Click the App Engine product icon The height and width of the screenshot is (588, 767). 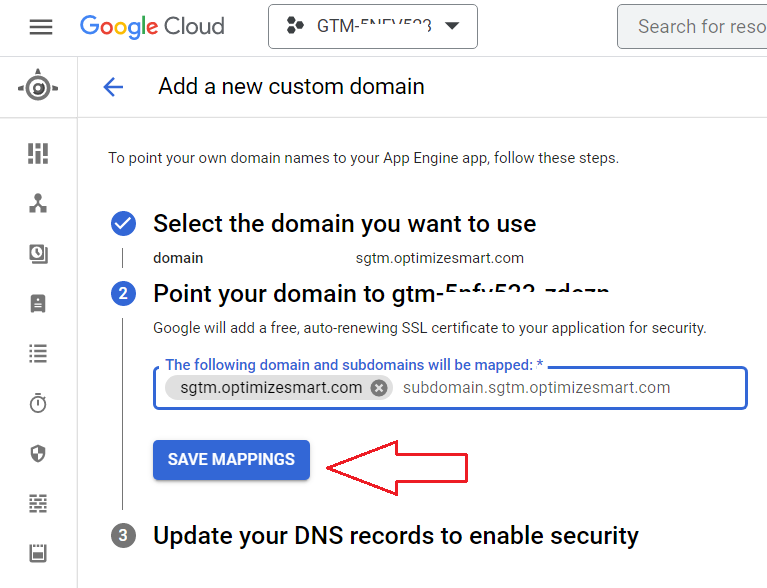[x=38, y=87]
